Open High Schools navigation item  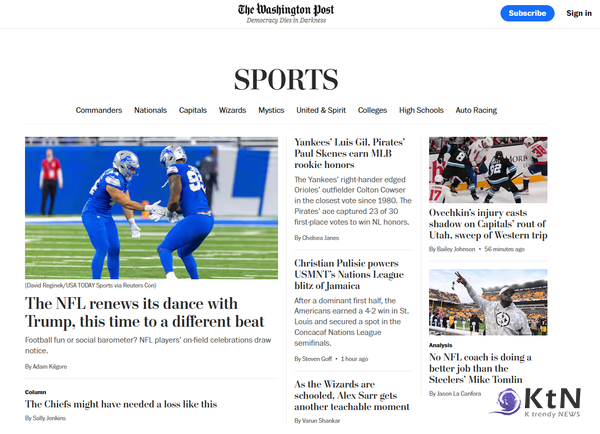(x=421, y=110)
